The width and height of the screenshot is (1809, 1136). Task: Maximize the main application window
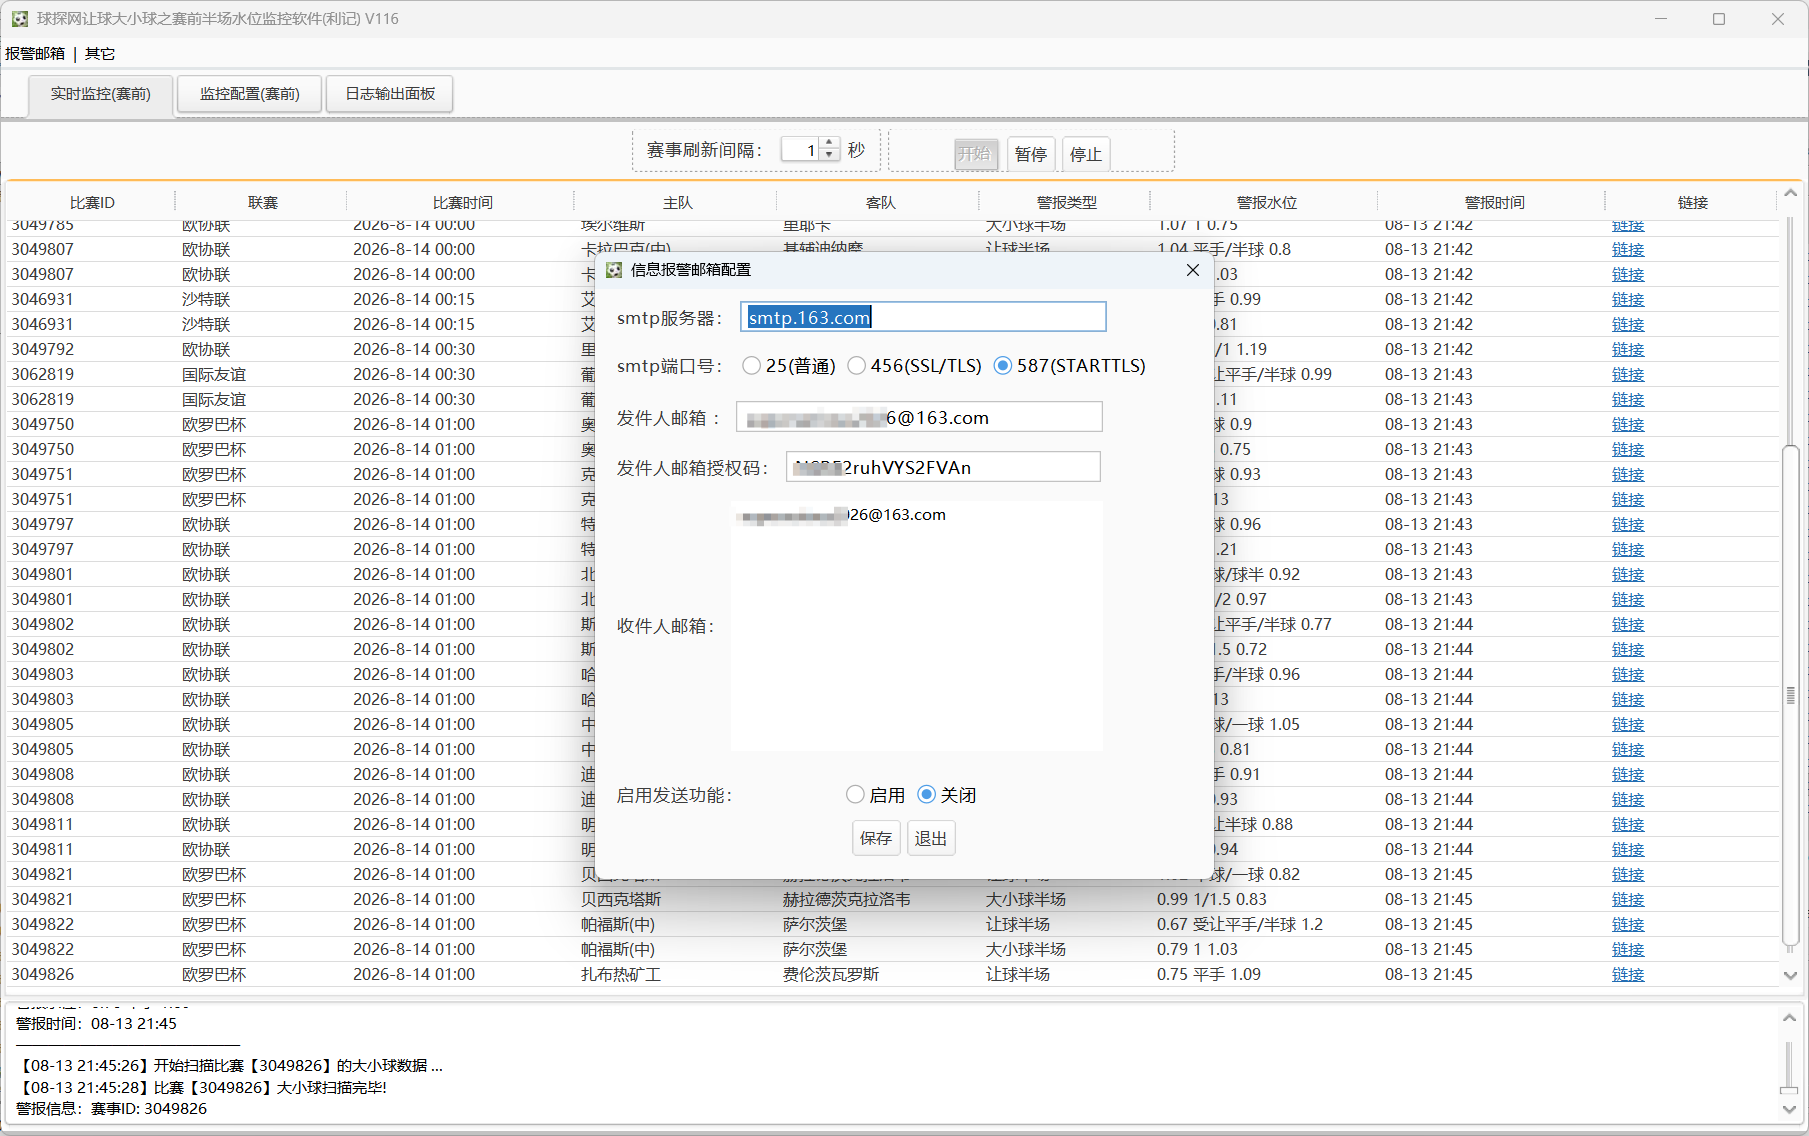click(x=1719, y=19)
